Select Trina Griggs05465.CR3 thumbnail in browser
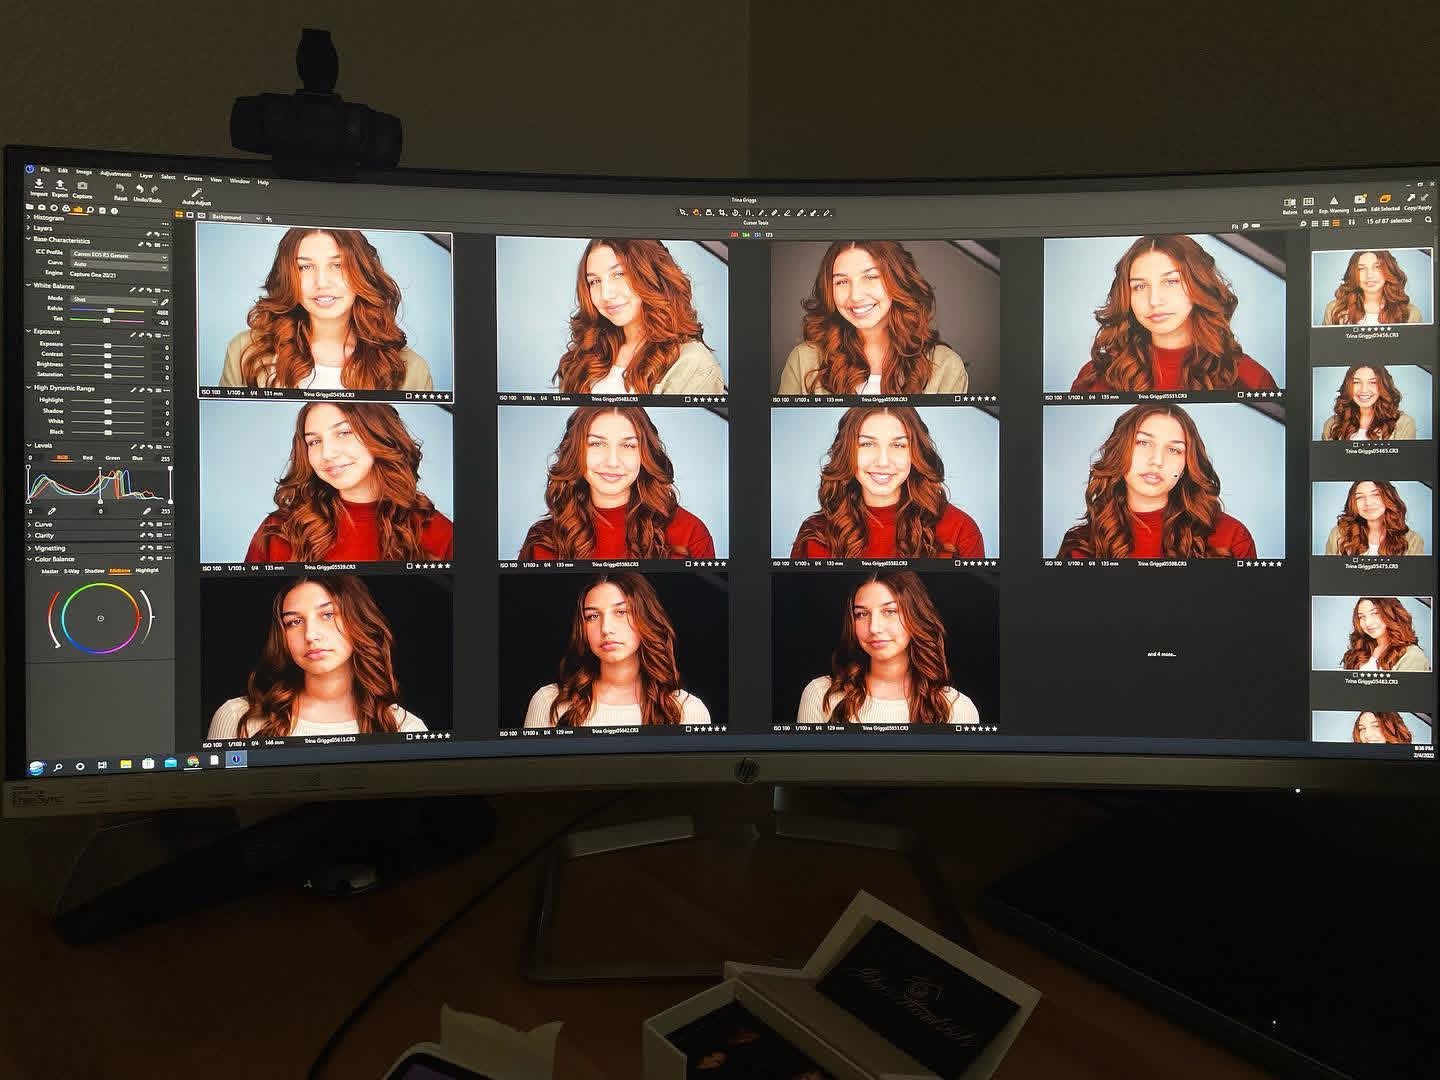 (1370, 404)
